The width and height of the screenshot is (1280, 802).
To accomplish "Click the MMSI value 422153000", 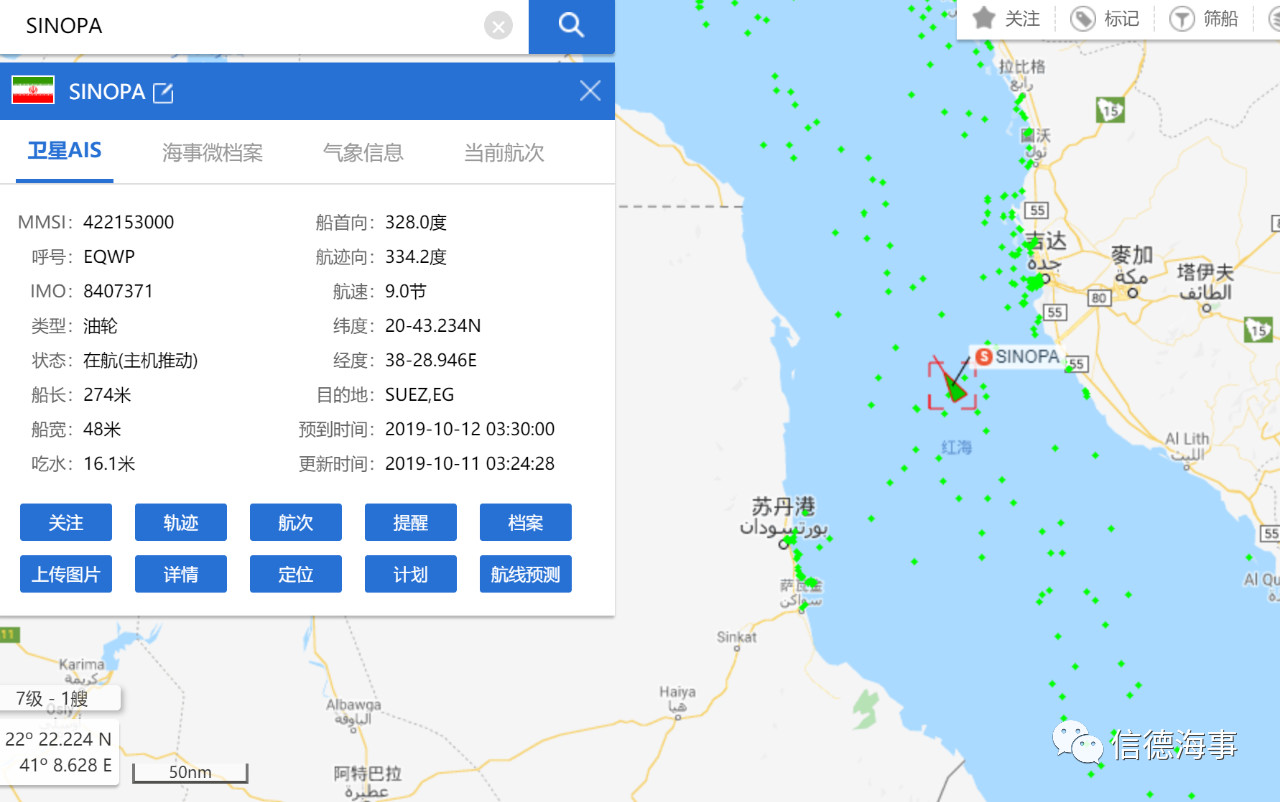I will point(129,222).
